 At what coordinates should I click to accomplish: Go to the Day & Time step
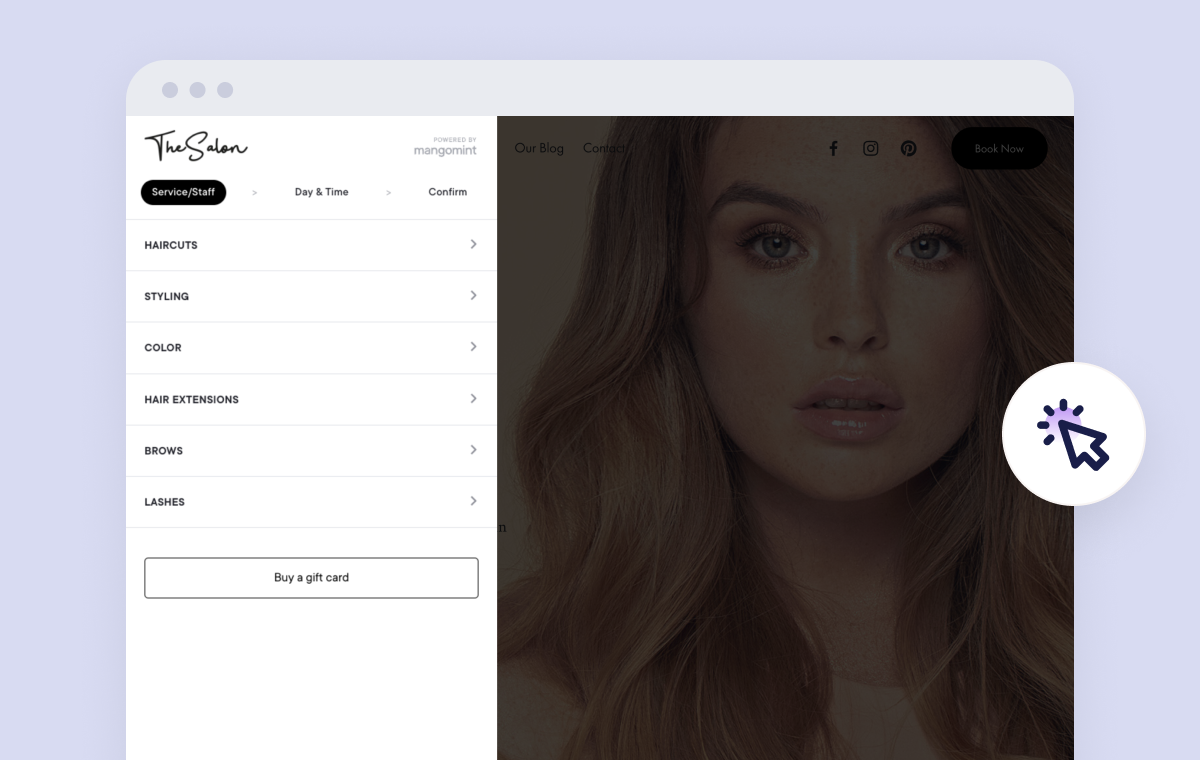(x=322, y=192)
